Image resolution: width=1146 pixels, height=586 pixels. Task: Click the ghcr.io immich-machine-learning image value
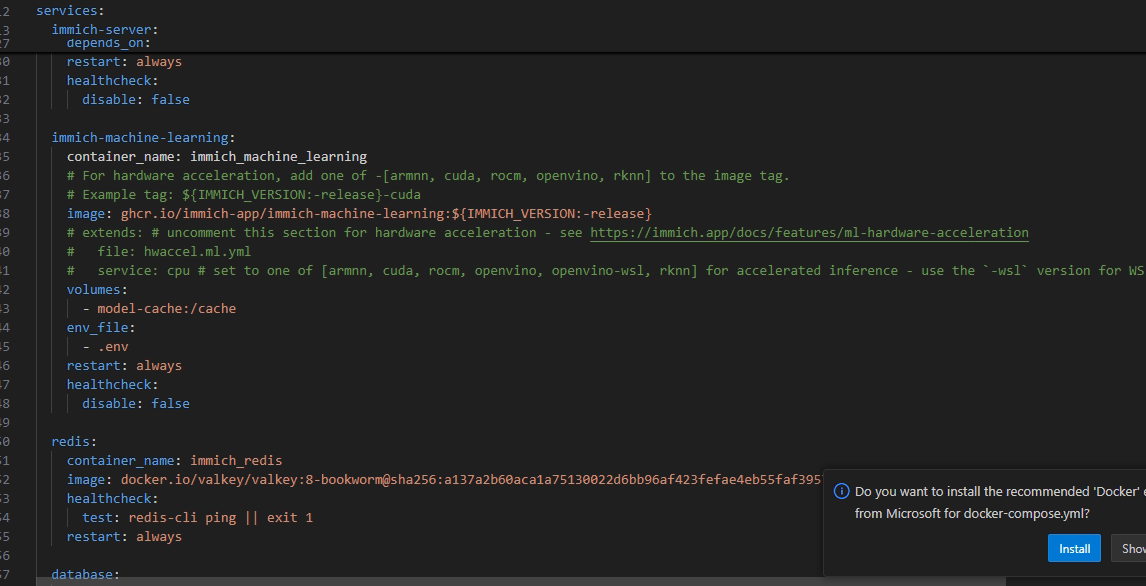[x=386, y=214]
